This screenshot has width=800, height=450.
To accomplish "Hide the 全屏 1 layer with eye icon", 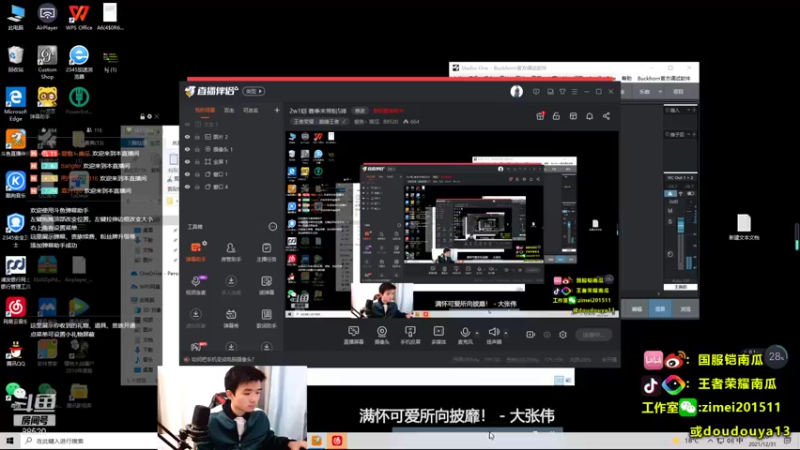I will point(187,162).
